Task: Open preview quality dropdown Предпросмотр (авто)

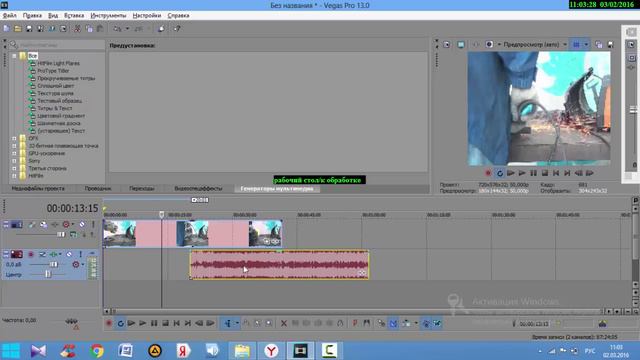Action: click(x=535, y=44)
